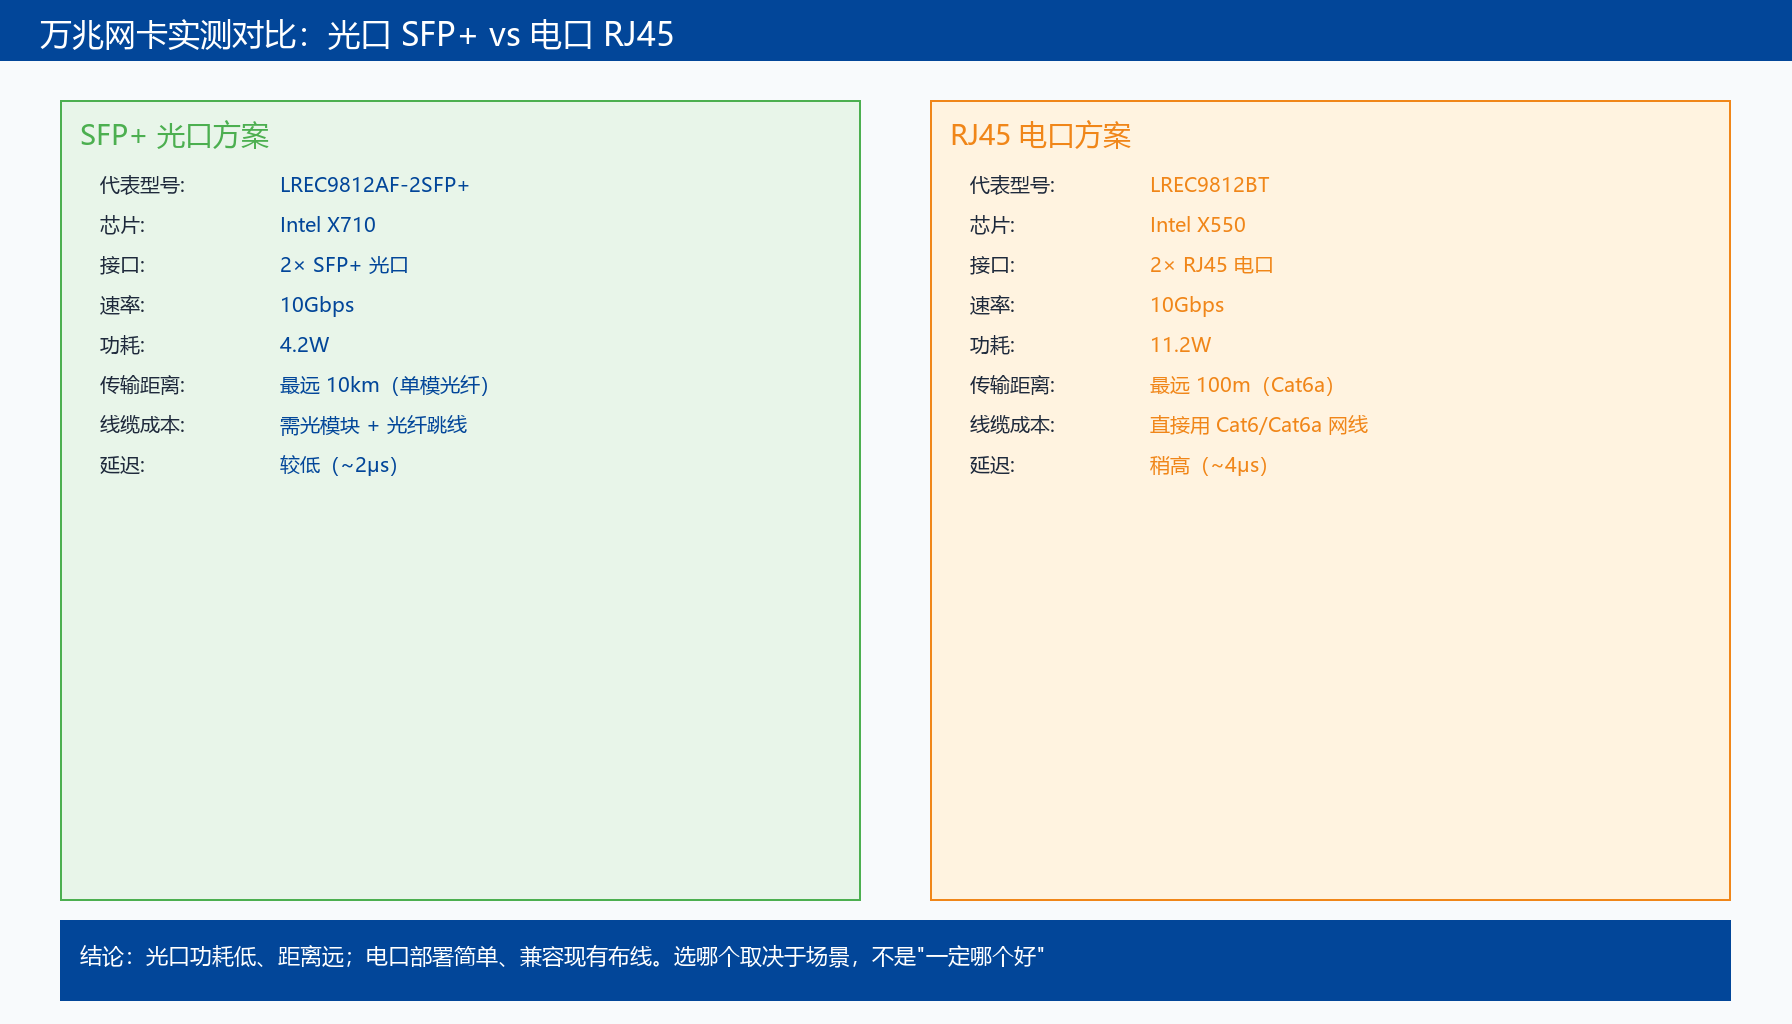
Task: Click the conclusion text starting "结论：光口功耗低"
Action: [x=562, y=957]
